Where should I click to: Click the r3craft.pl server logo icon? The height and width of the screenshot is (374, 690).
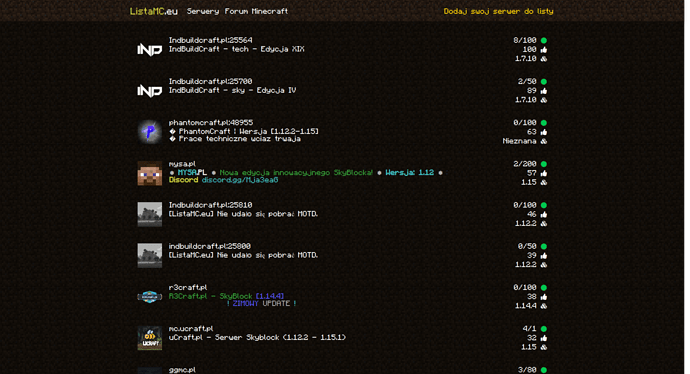point(150,297)
